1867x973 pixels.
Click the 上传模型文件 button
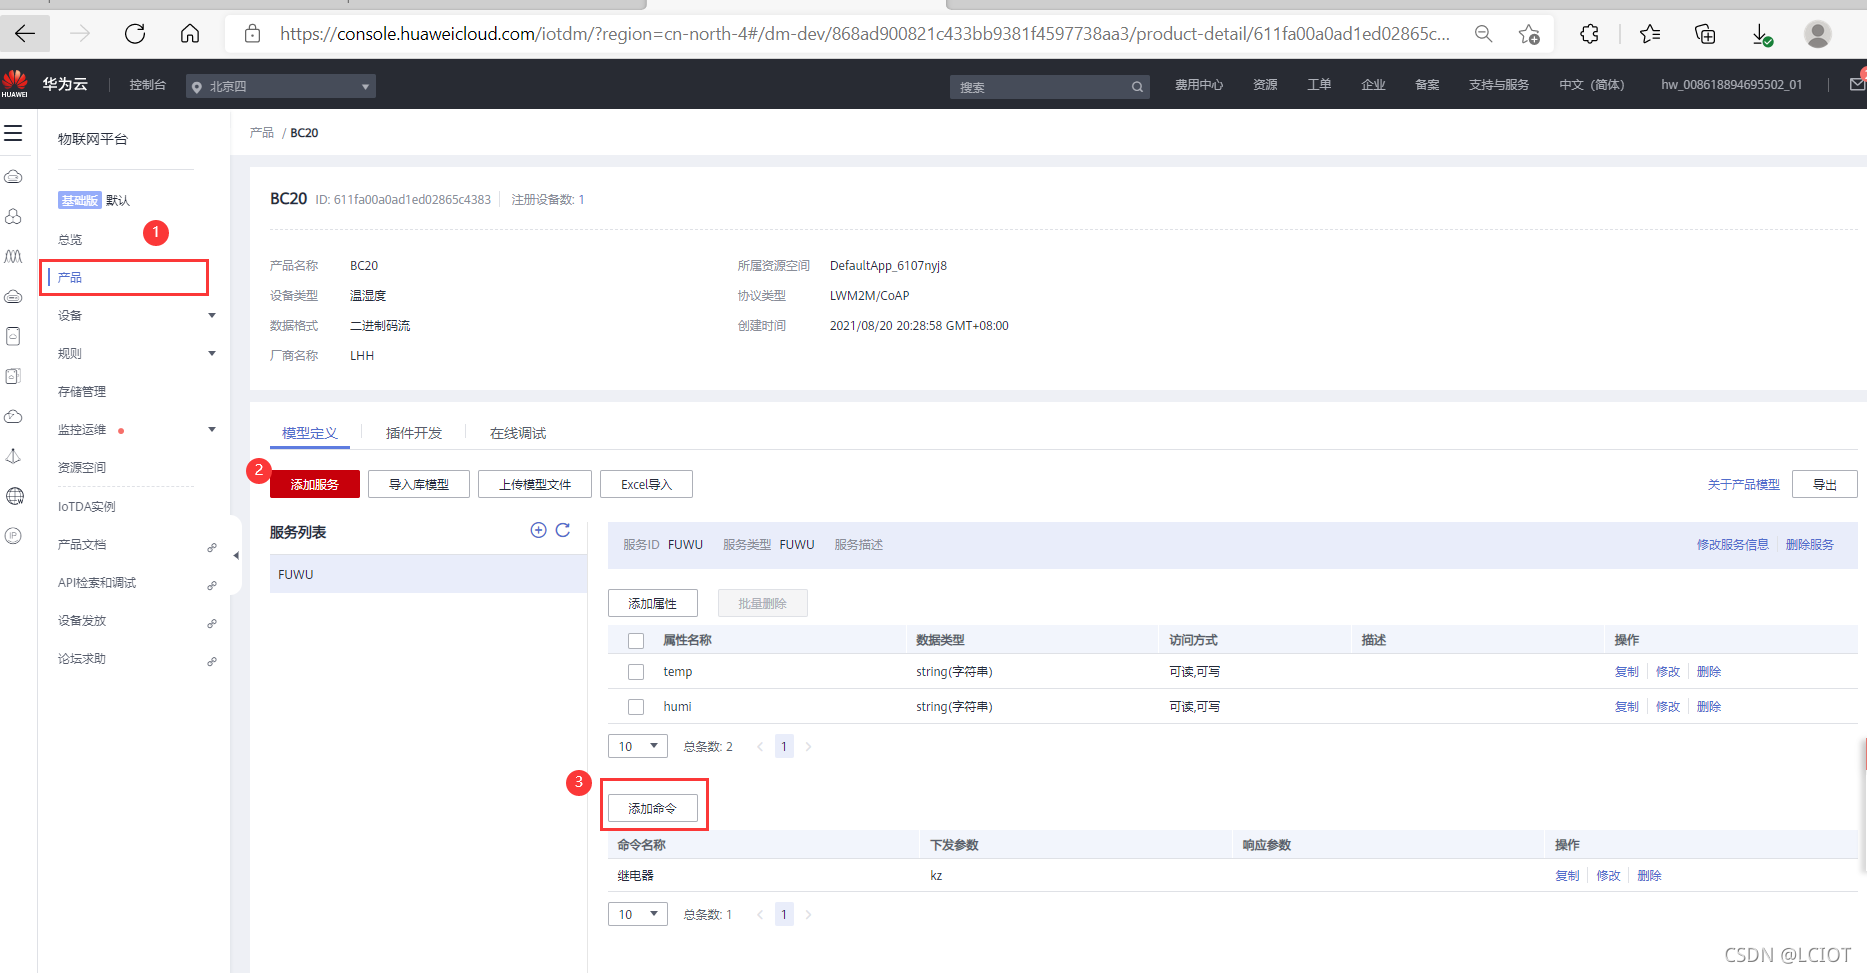click(535, 484)
